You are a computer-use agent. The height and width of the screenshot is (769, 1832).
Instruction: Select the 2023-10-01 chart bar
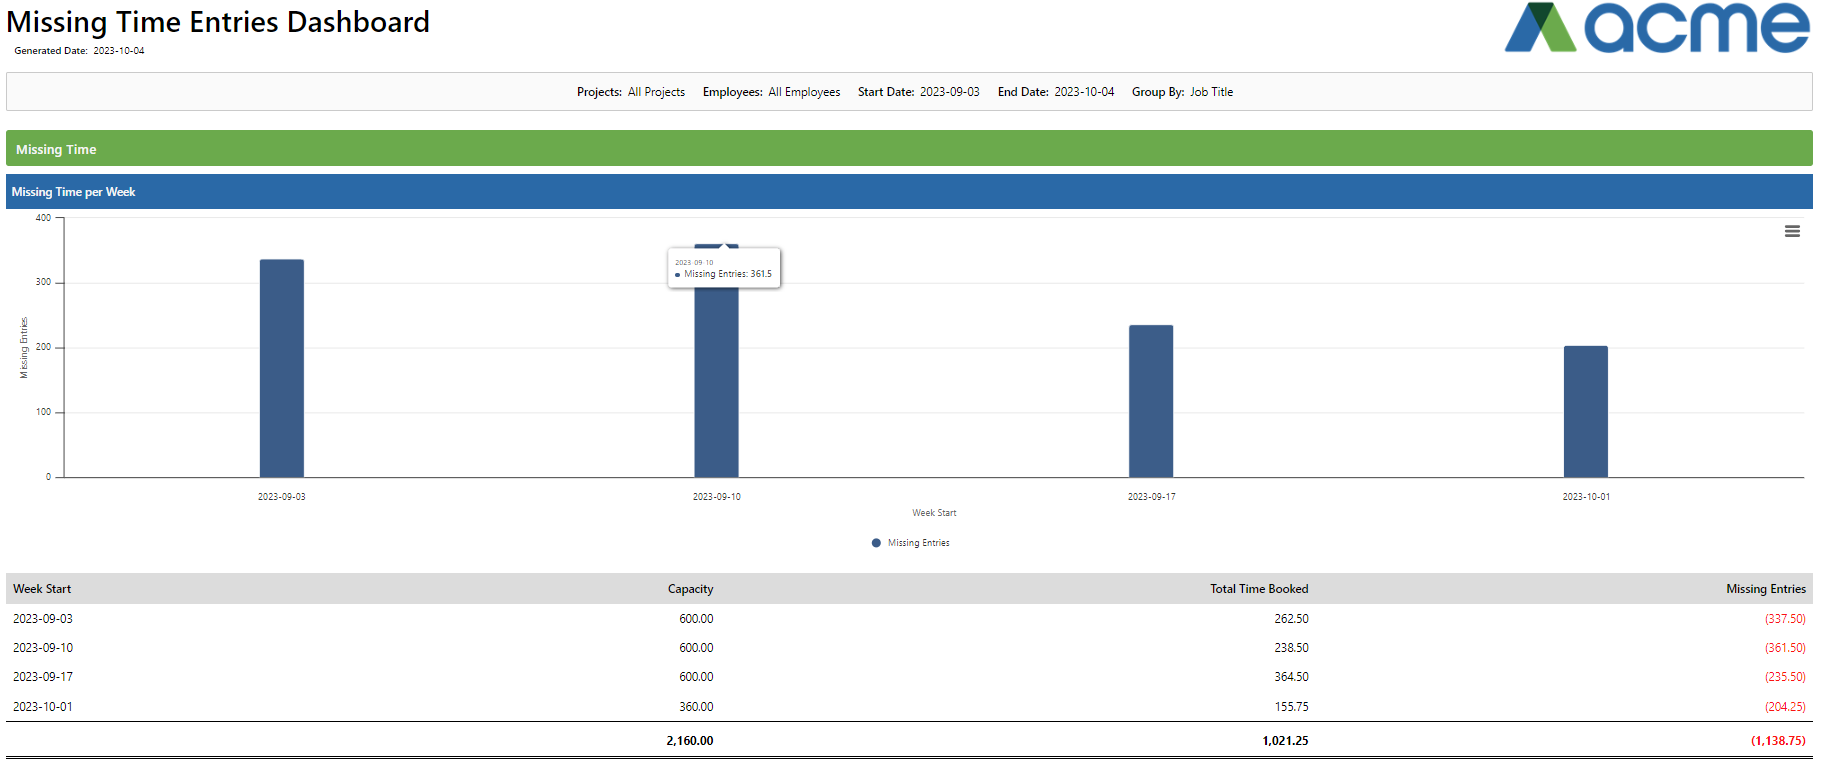pos(1586,411)
